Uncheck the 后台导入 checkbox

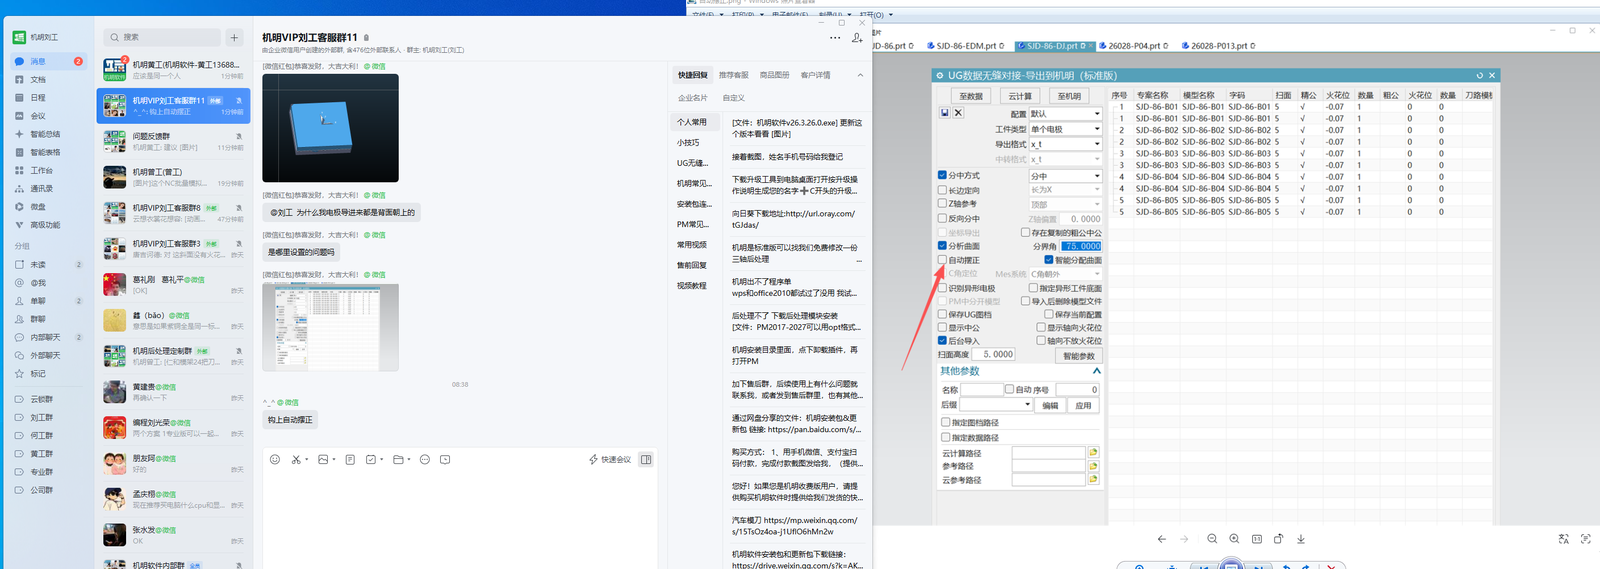(942, 340)
